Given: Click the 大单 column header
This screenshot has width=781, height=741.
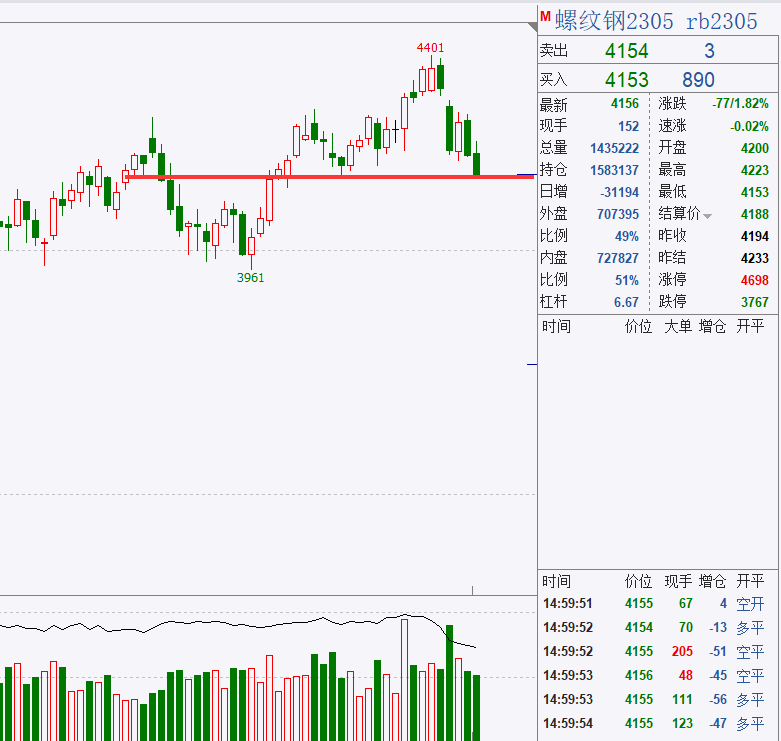Looking at the screenshot, I should (x=679, y=327).
